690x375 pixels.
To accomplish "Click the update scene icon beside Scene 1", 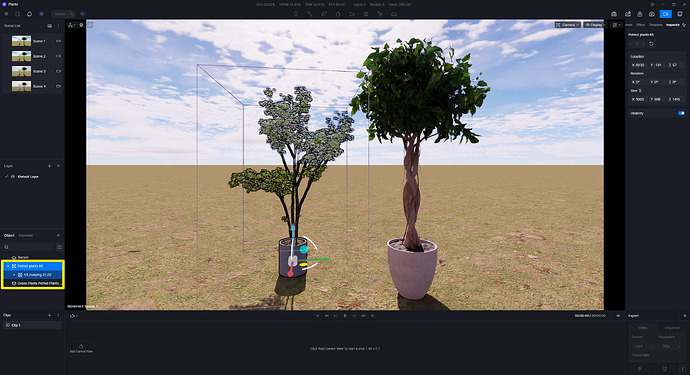I will 58,41.
